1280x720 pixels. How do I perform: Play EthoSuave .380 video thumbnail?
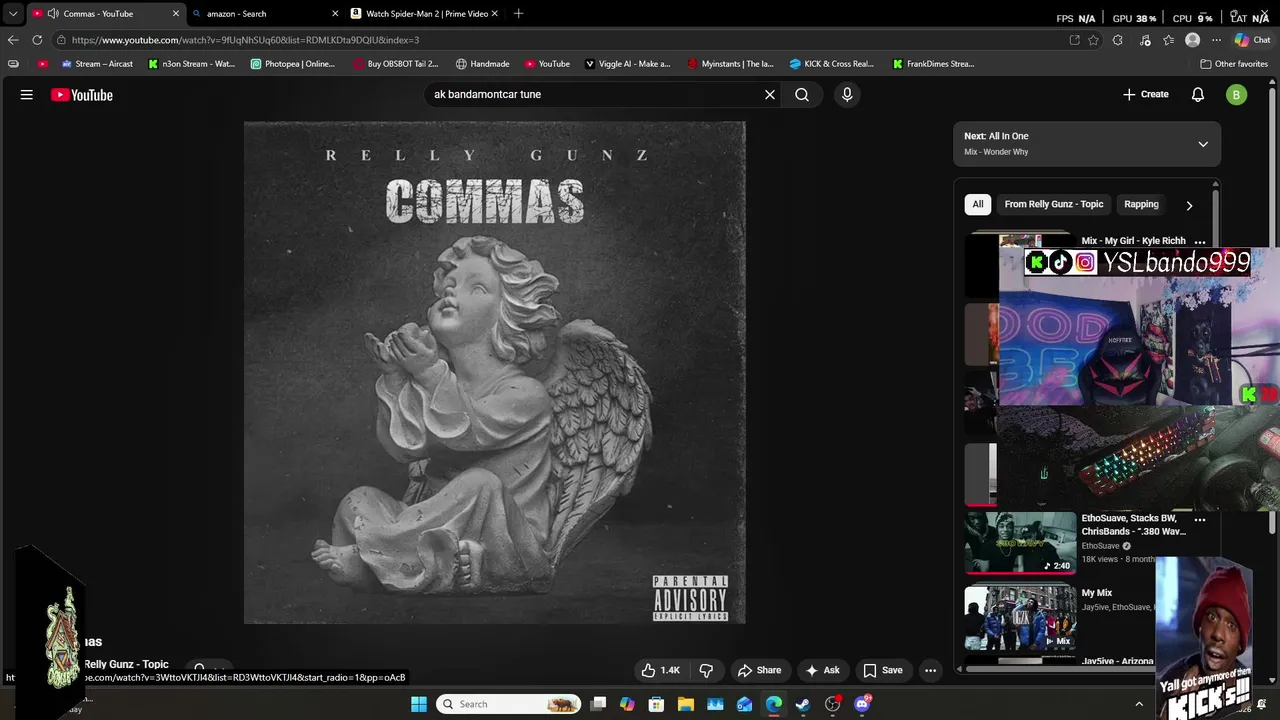point(1020,542)
